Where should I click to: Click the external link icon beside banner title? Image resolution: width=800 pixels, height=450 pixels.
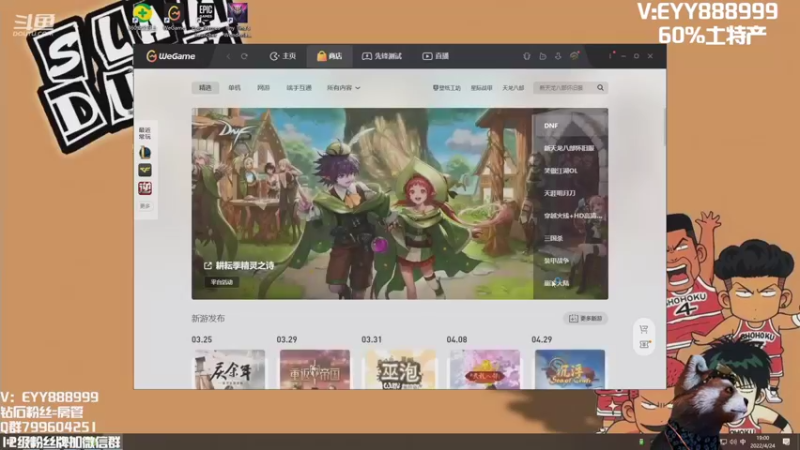tap(208, 265)
